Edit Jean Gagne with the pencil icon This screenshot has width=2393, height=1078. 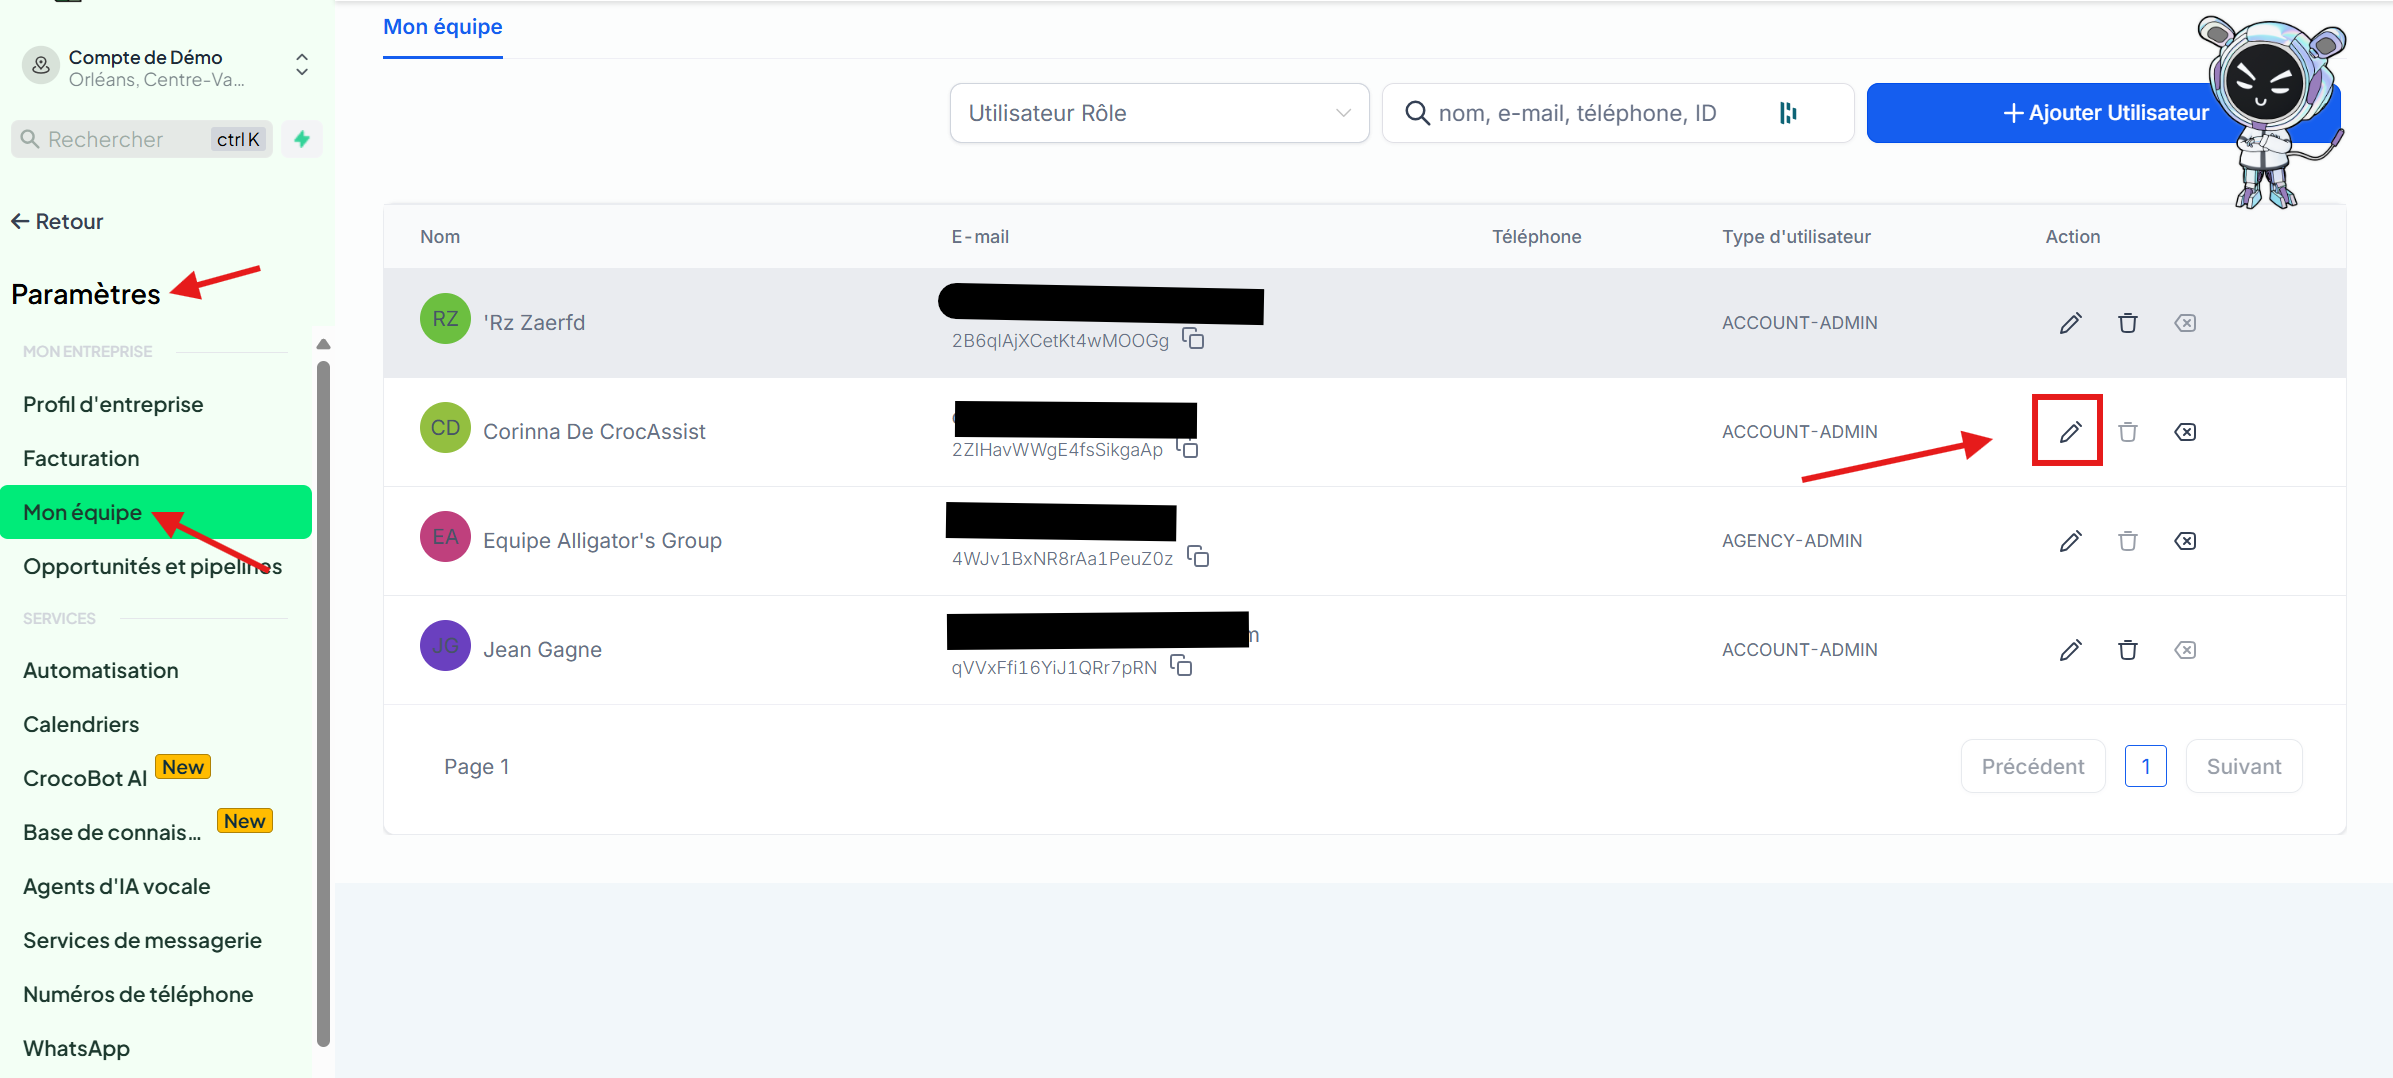pos(2069,650)
